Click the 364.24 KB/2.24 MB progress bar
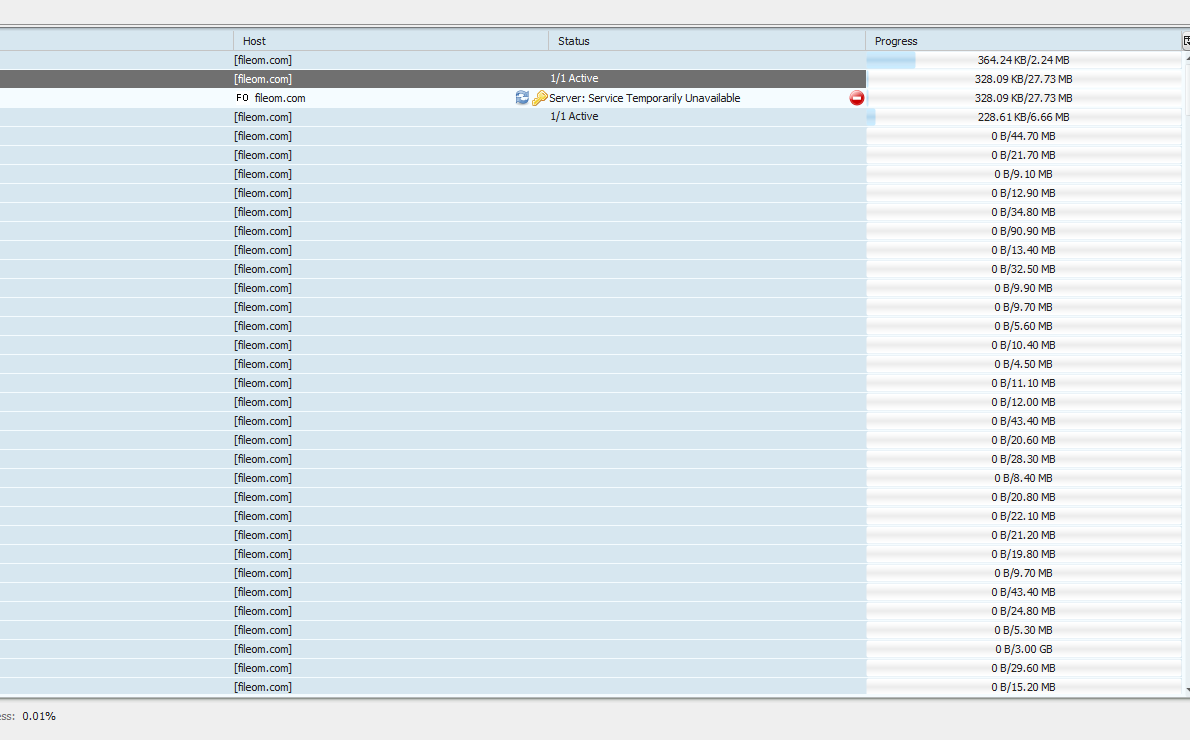This screenshot has height=740, width=1190. click(x=1024, y=60)
